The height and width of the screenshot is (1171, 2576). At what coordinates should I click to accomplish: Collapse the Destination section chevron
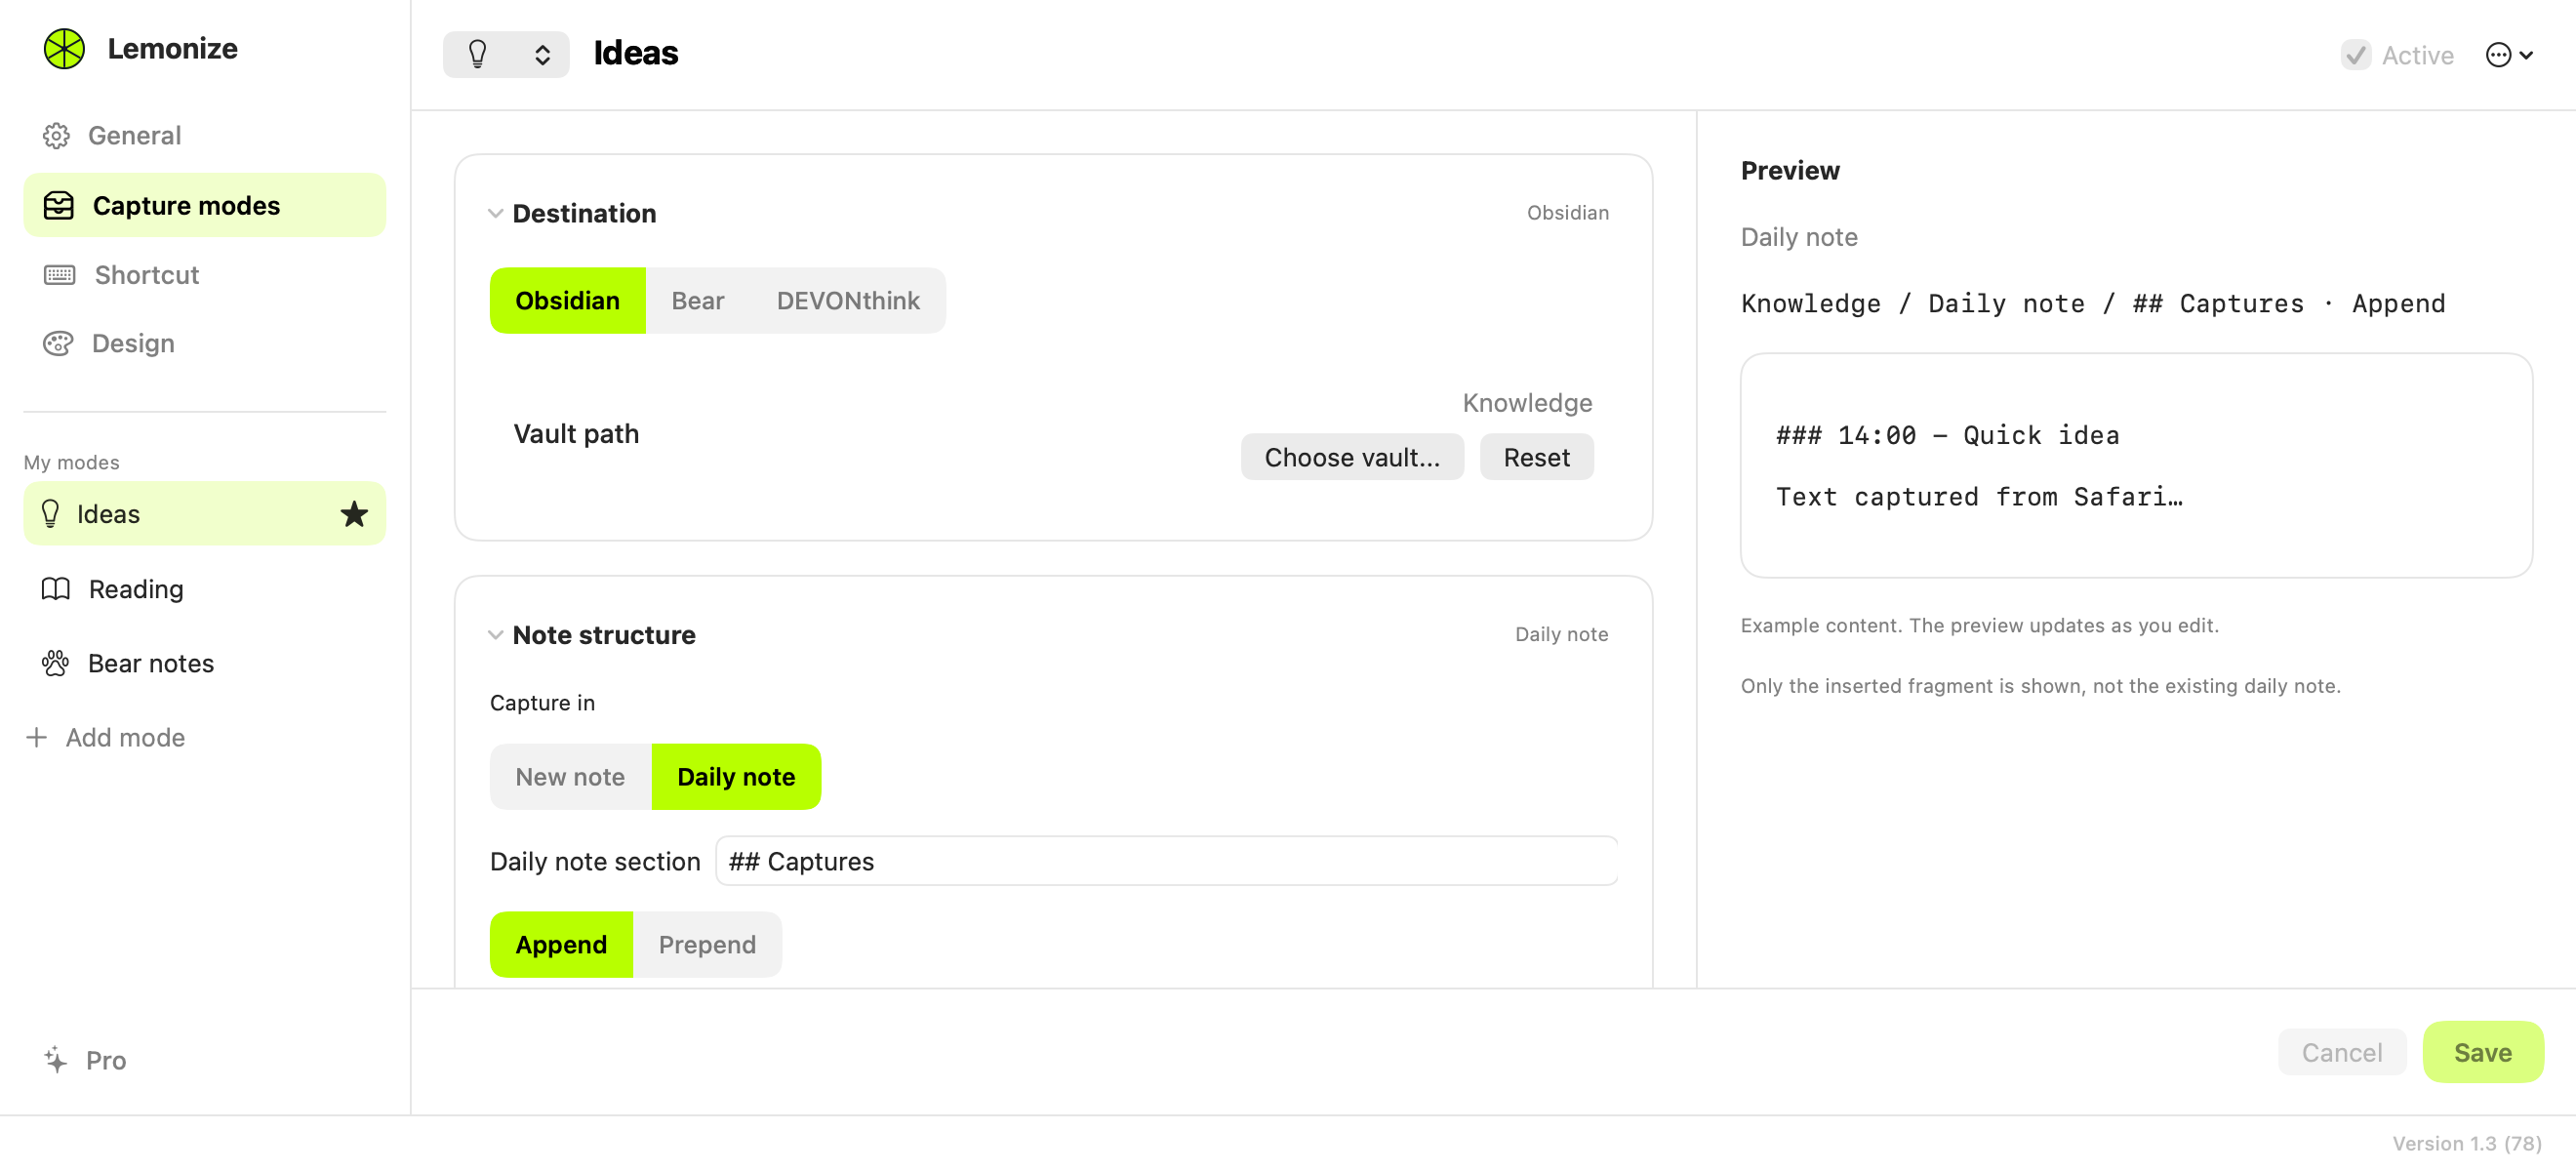[x=495, y=213]
